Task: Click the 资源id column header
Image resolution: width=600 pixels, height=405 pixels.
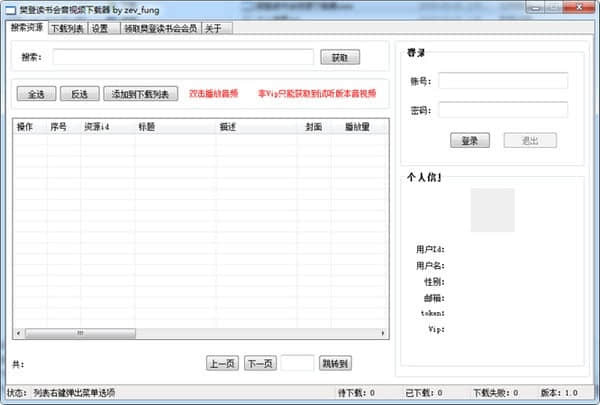Action: [x=108, y=127]
